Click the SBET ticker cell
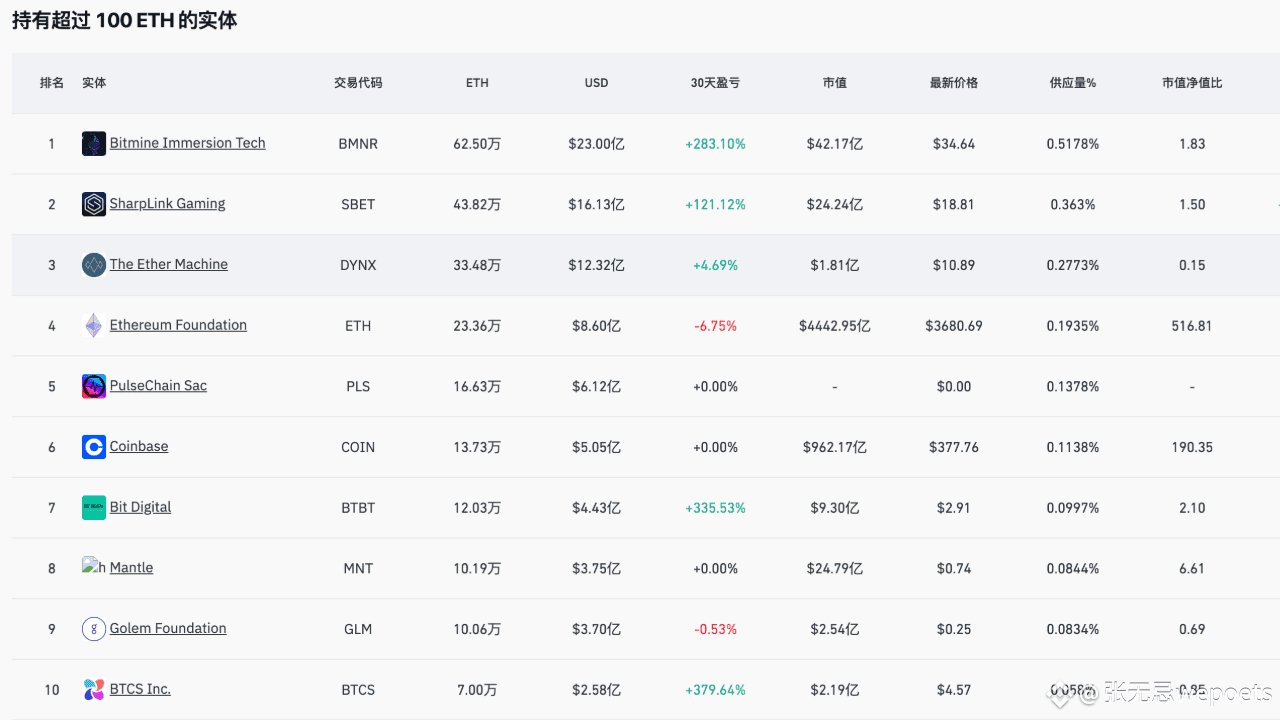Screen dimensions: 1280x720 358,204
